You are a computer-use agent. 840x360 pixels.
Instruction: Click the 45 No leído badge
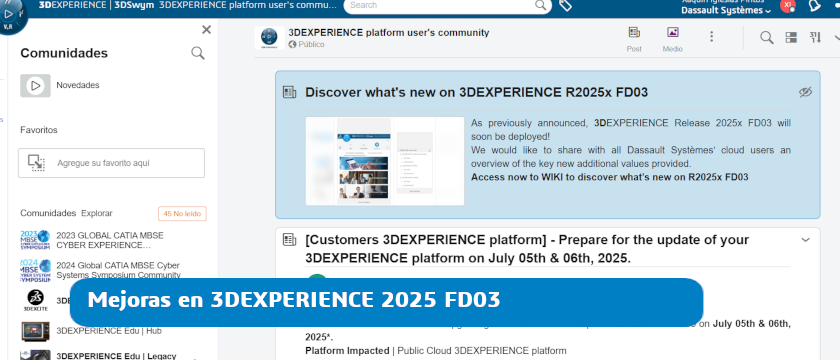(182, 214)
